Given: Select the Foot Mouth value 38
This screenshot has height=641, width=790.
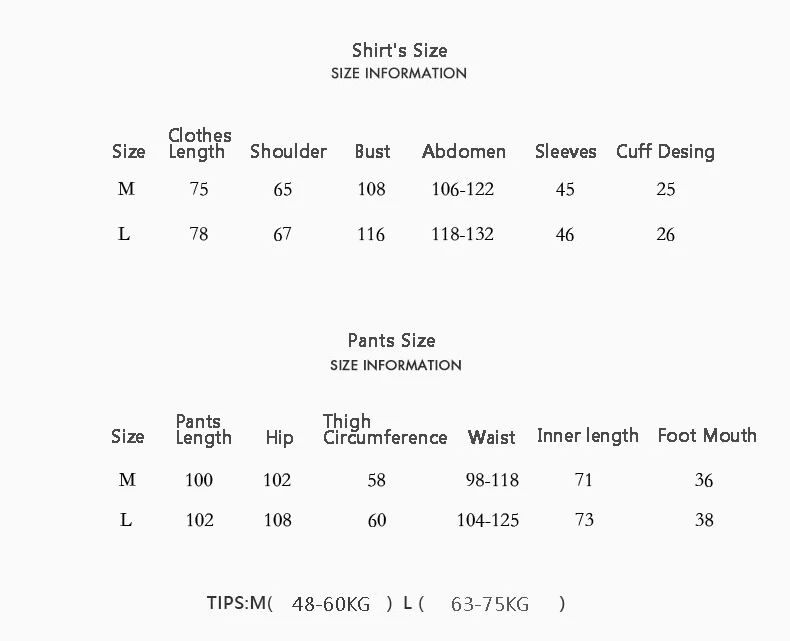Looking at the screenshot, I should (704, 520).
